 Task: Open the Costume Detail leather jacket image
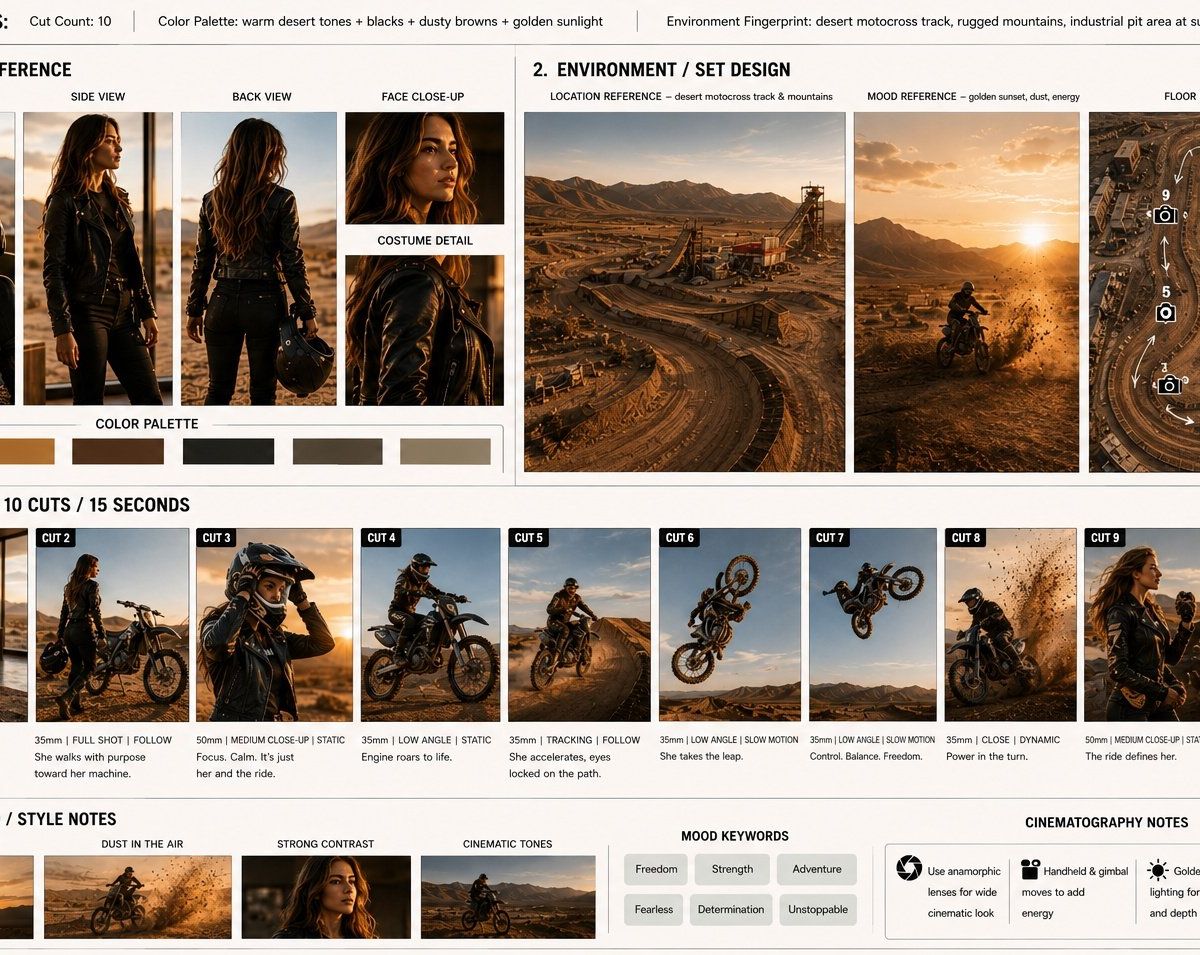tap(425, 330)
